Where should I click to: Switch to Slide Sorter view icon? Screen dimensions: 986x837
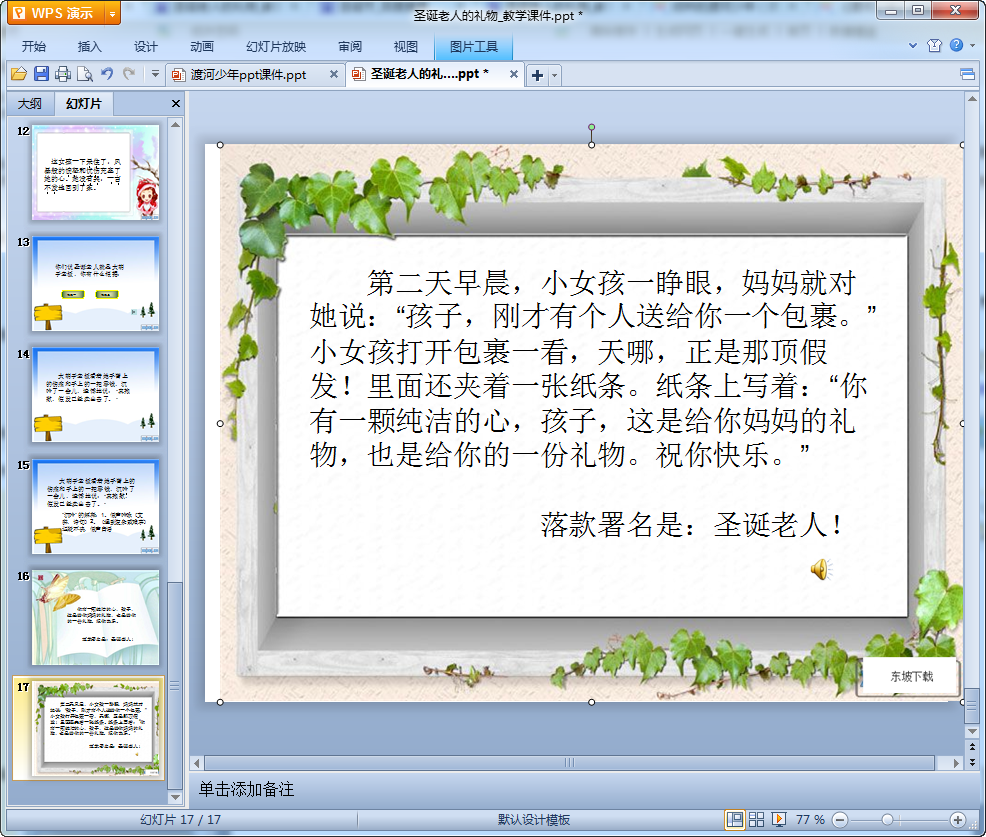[x=756, y=819]
